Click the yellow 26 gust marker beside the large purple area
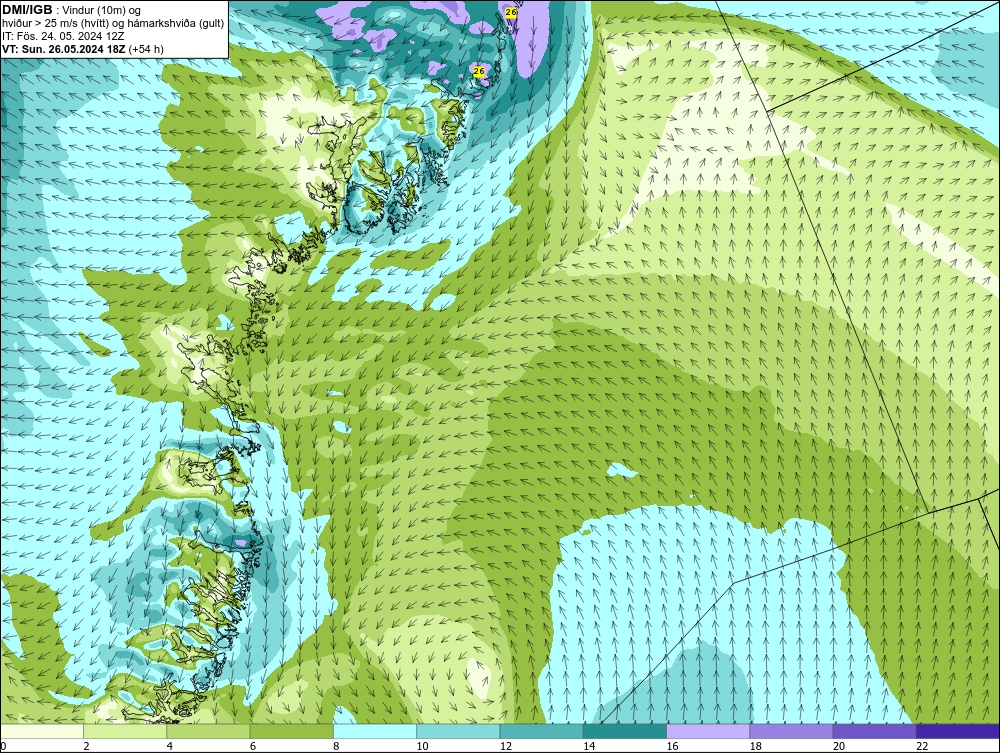The height and width of the screenshot is (753, 1000). 511,12
